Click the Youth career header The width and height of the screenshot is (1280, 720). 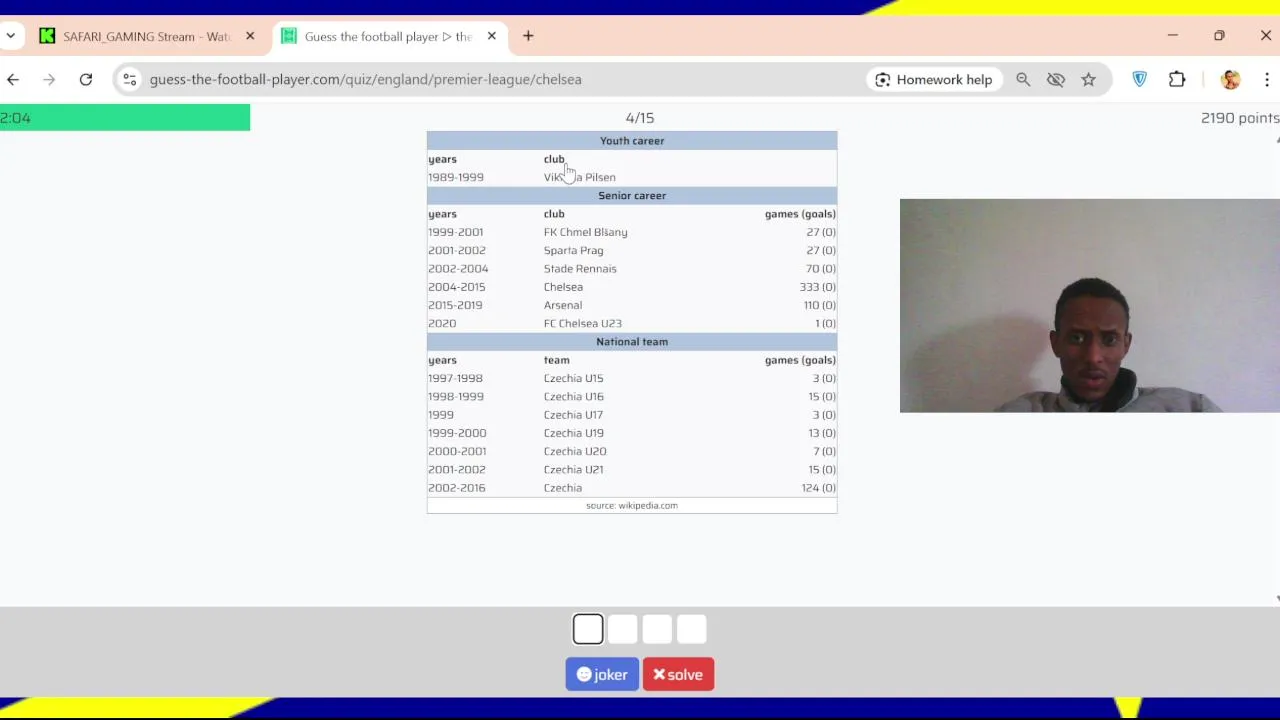632,141
